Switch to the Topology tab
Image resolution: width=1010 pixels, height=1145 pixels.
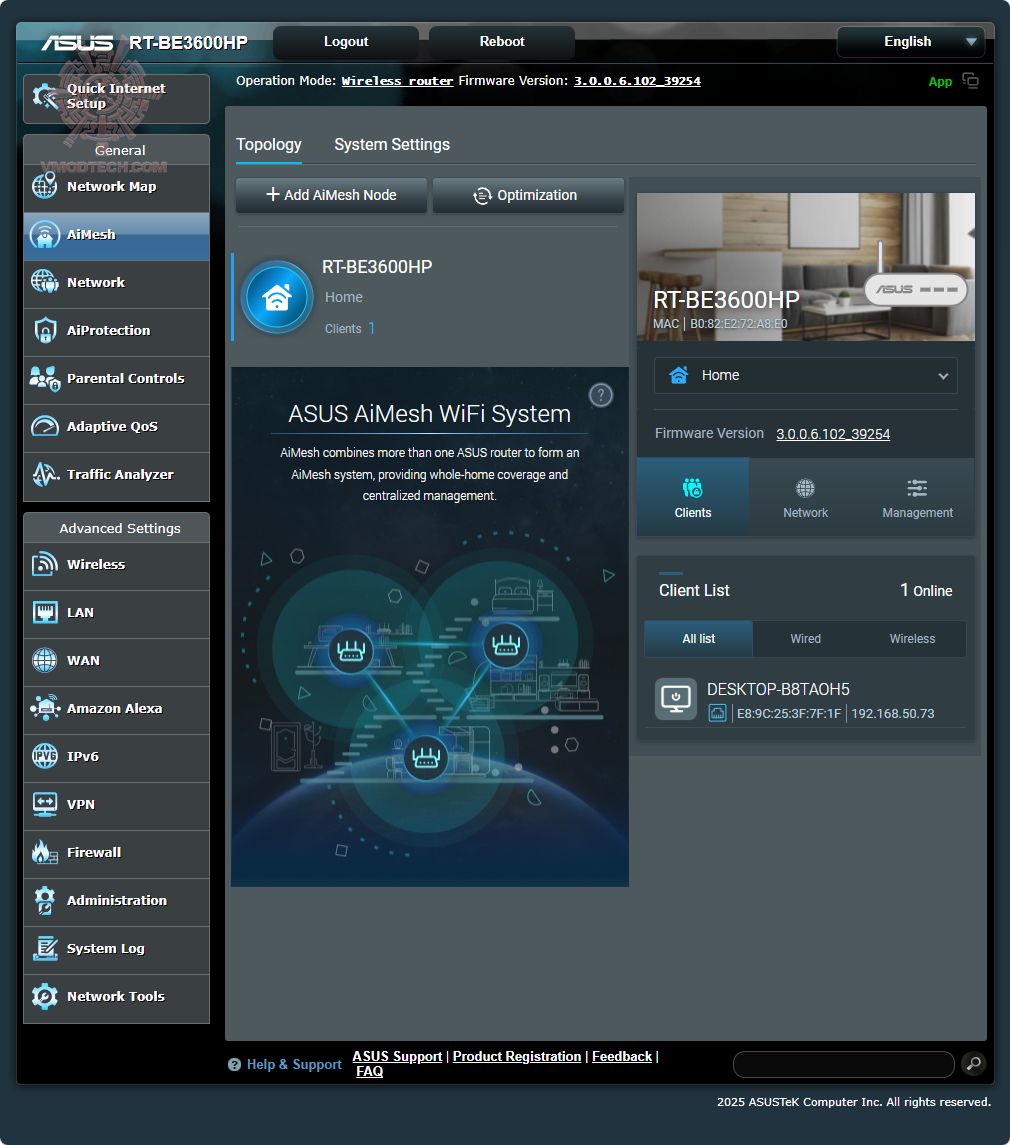pyautogui.click(x=269, y=145)
